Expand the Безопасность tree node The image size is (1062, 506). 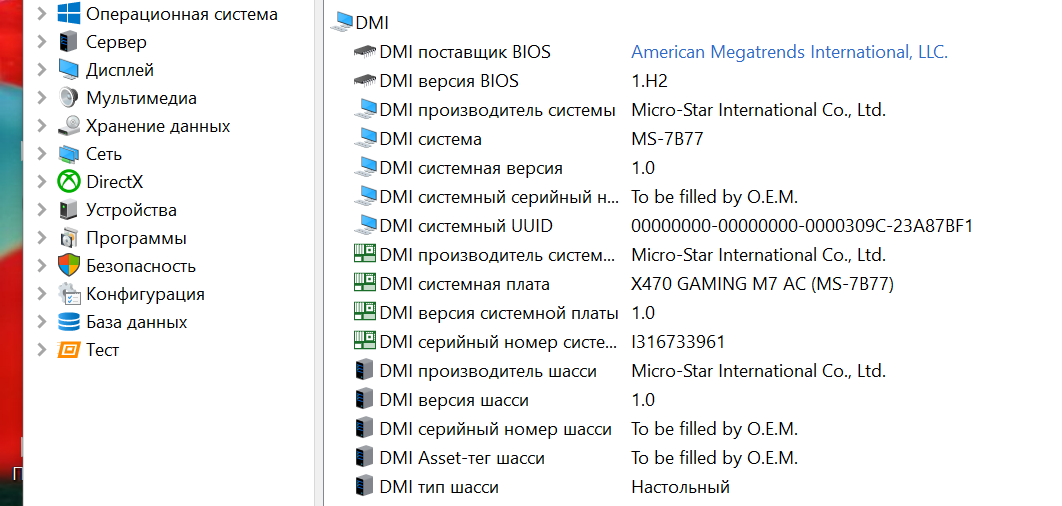click(x=43, y=266)
